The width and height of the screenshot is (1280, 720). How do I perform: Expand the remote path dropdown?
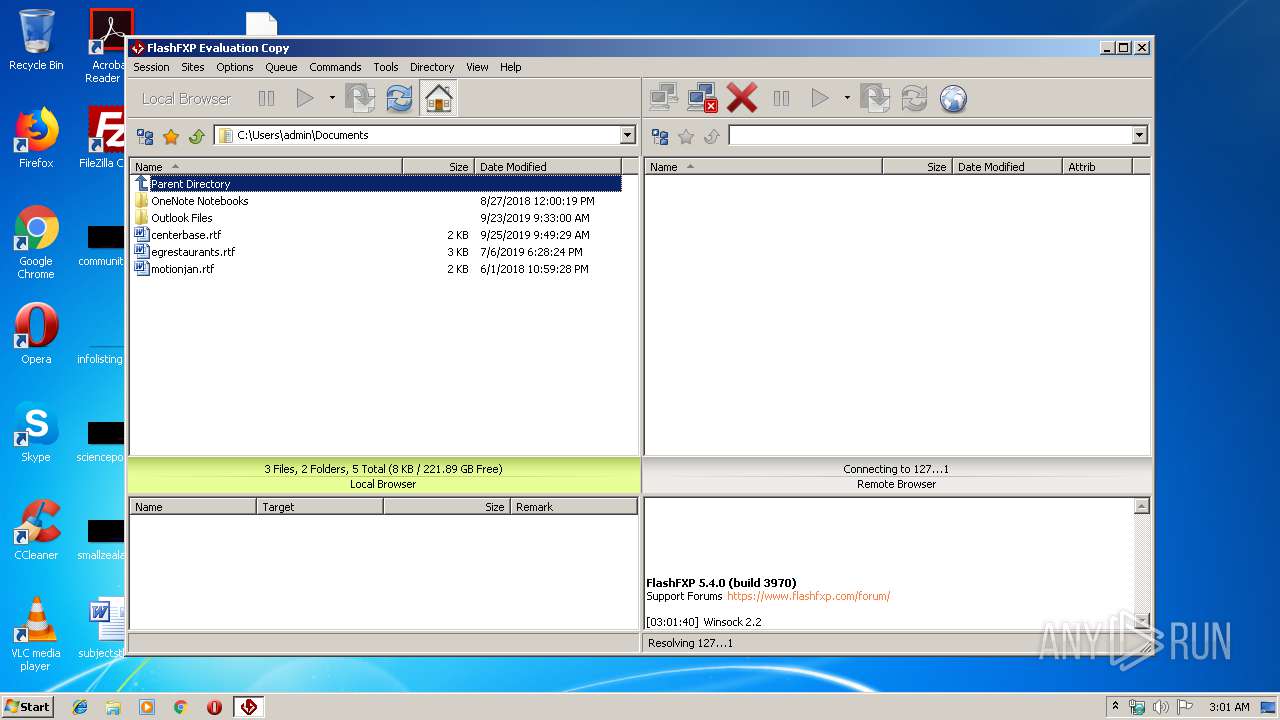point(1140,135)
